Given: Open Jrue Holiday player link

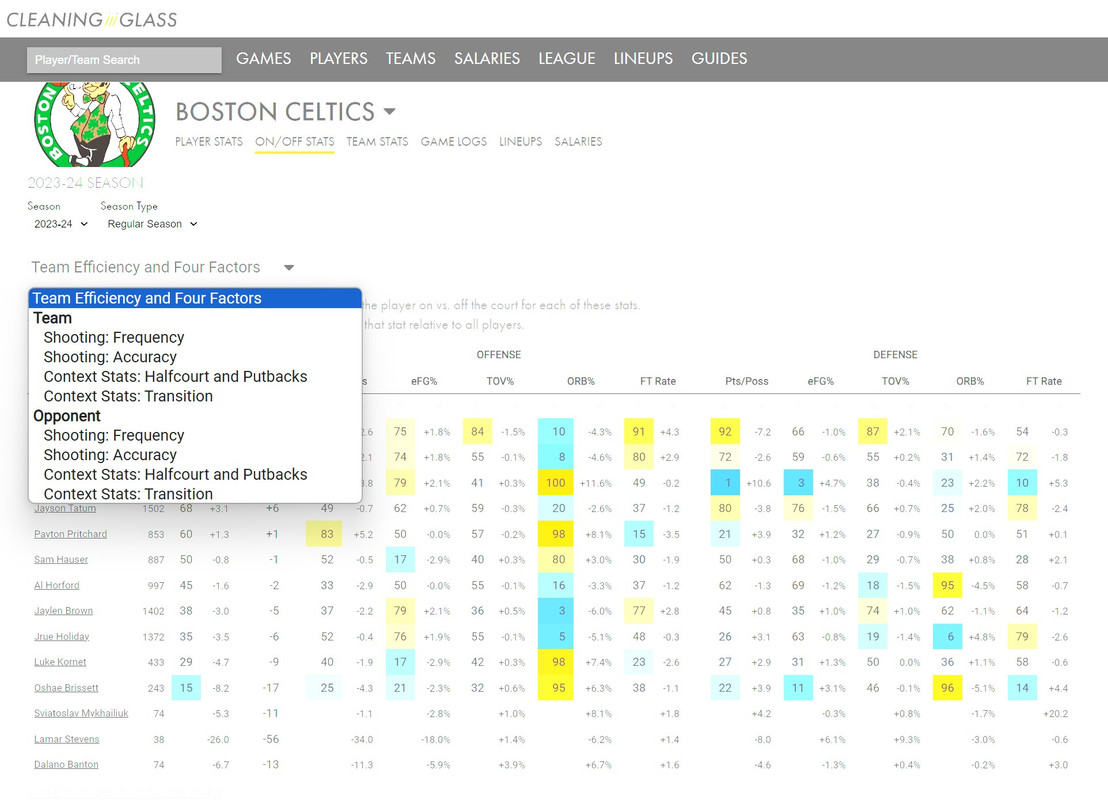Looking at the screenshot, I should click(x=61, y=637).
